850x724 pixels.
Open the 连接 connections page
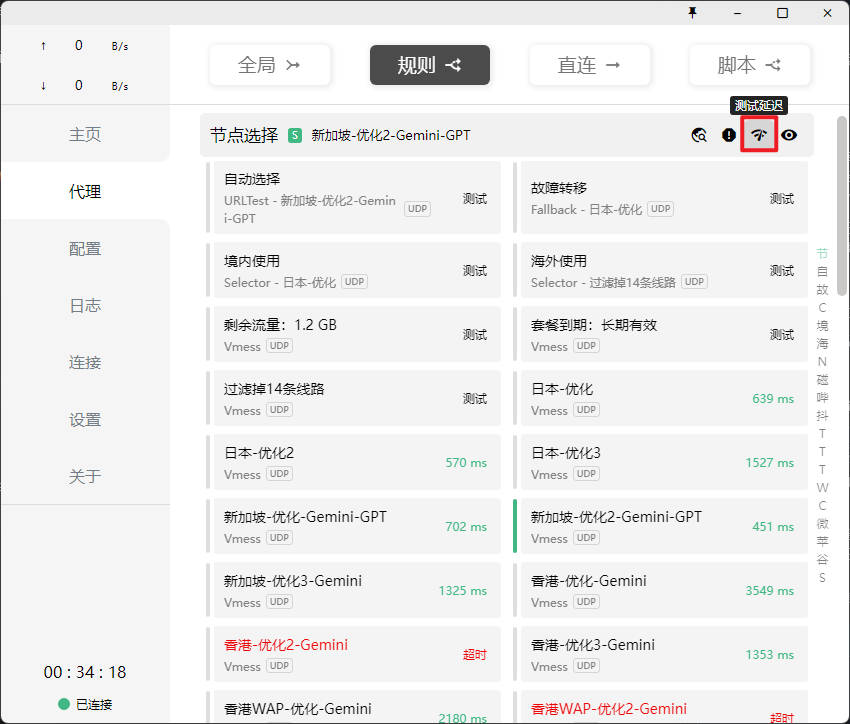coord(85,363)
